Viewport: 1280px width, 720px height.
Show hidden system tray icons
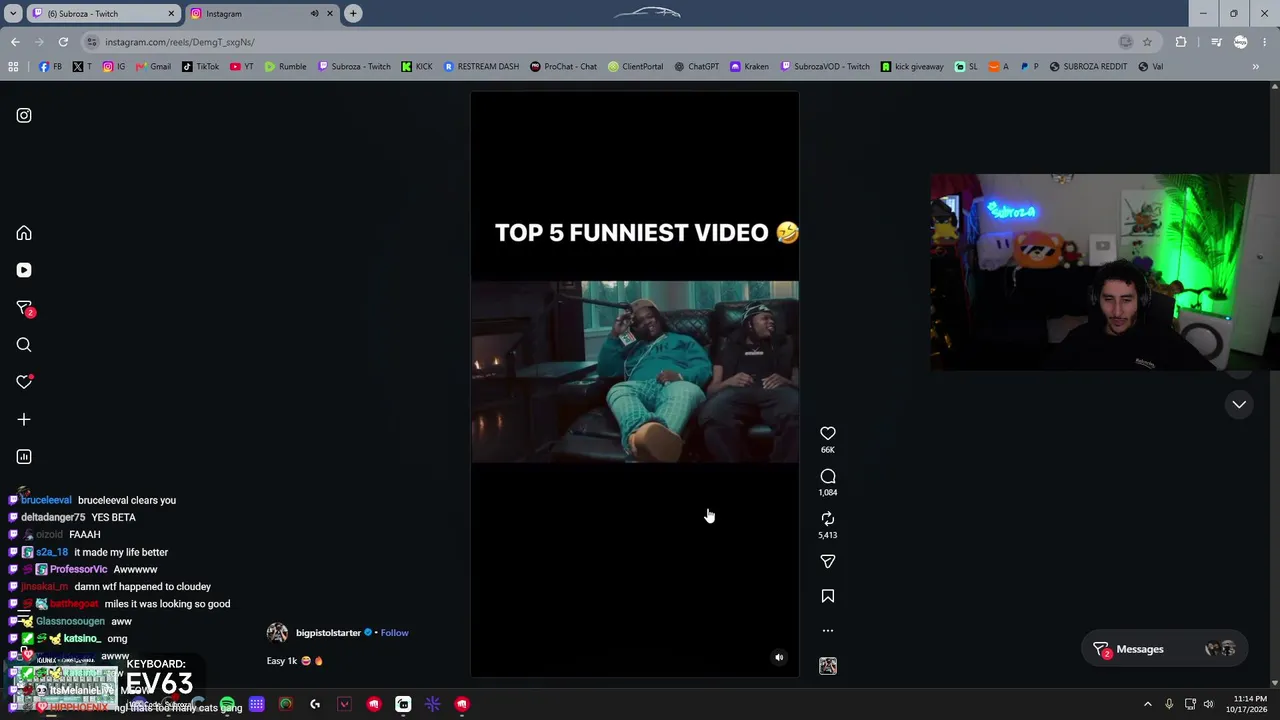point(1148,704)
